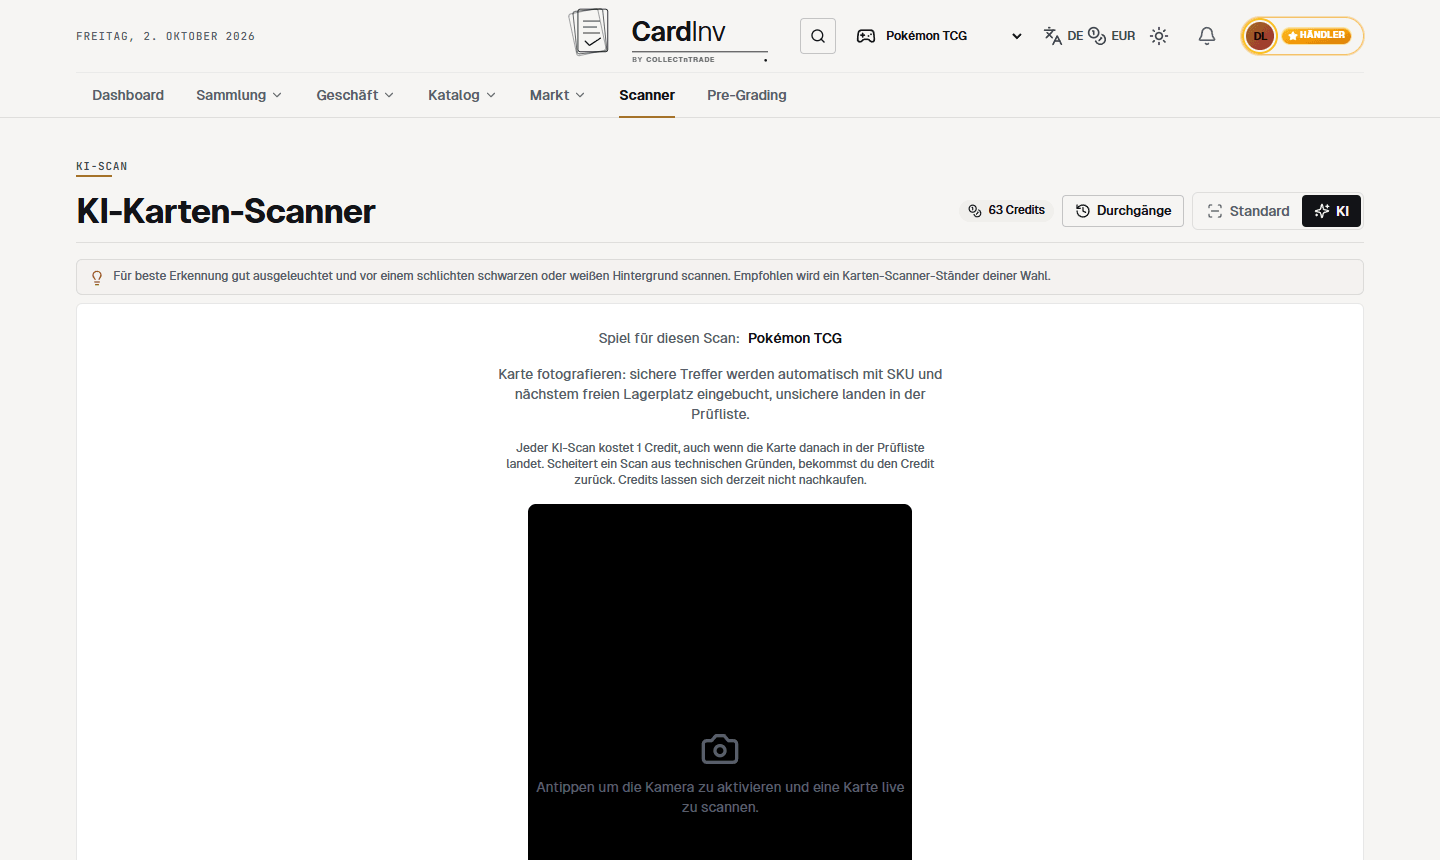Open notifications bell
Image resolution: width=1440 pixels, height=860 pixels.
(1207, 36)
